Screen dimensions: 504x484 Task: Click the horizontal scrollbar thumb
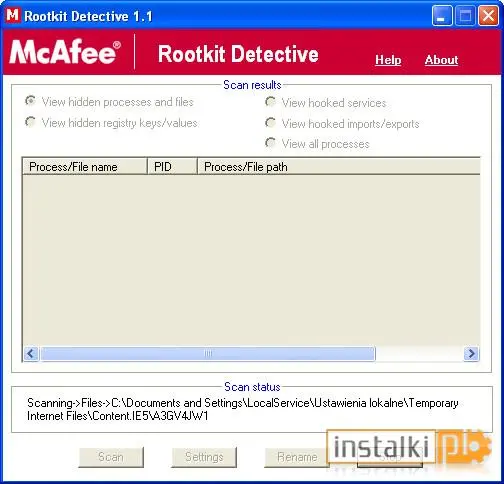208,353
